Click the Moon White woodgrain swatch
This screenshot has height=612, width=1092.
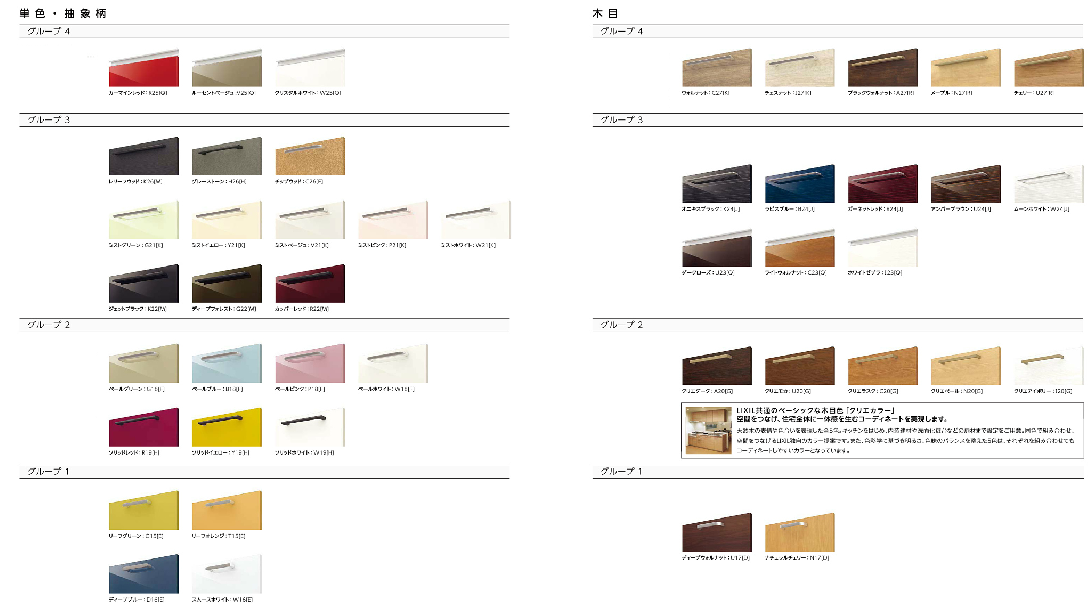(1049, 184)
